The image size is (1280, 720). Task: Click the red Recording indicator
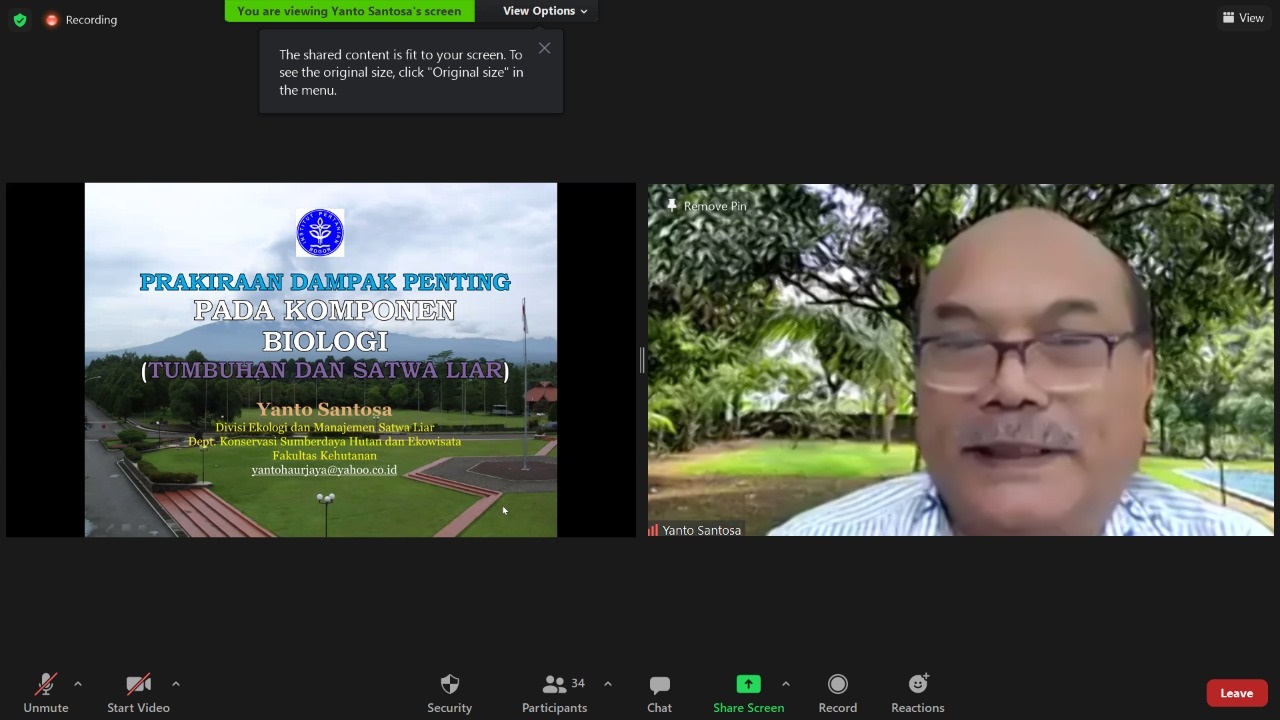(81, 20)
